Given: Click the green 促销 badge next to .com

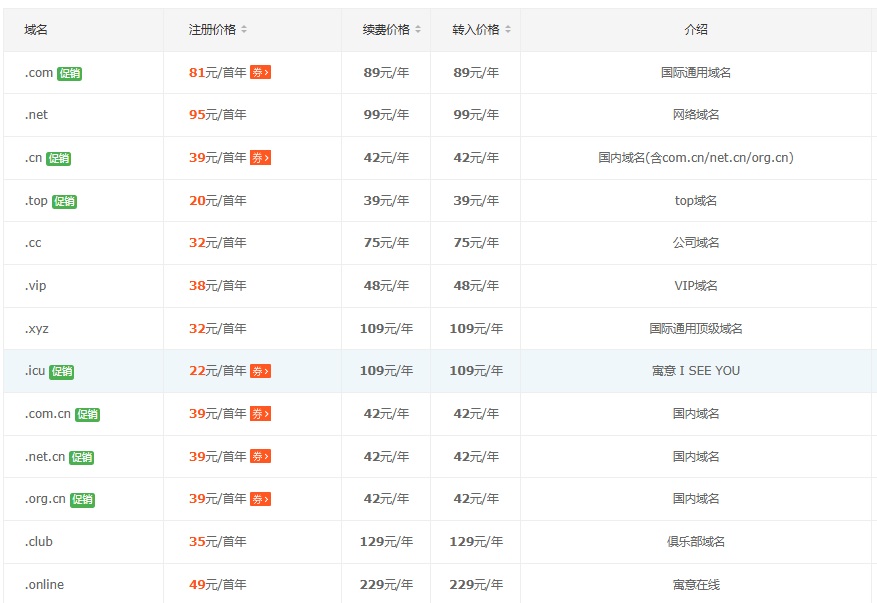Looking at the screenshot, I should 69,73.
